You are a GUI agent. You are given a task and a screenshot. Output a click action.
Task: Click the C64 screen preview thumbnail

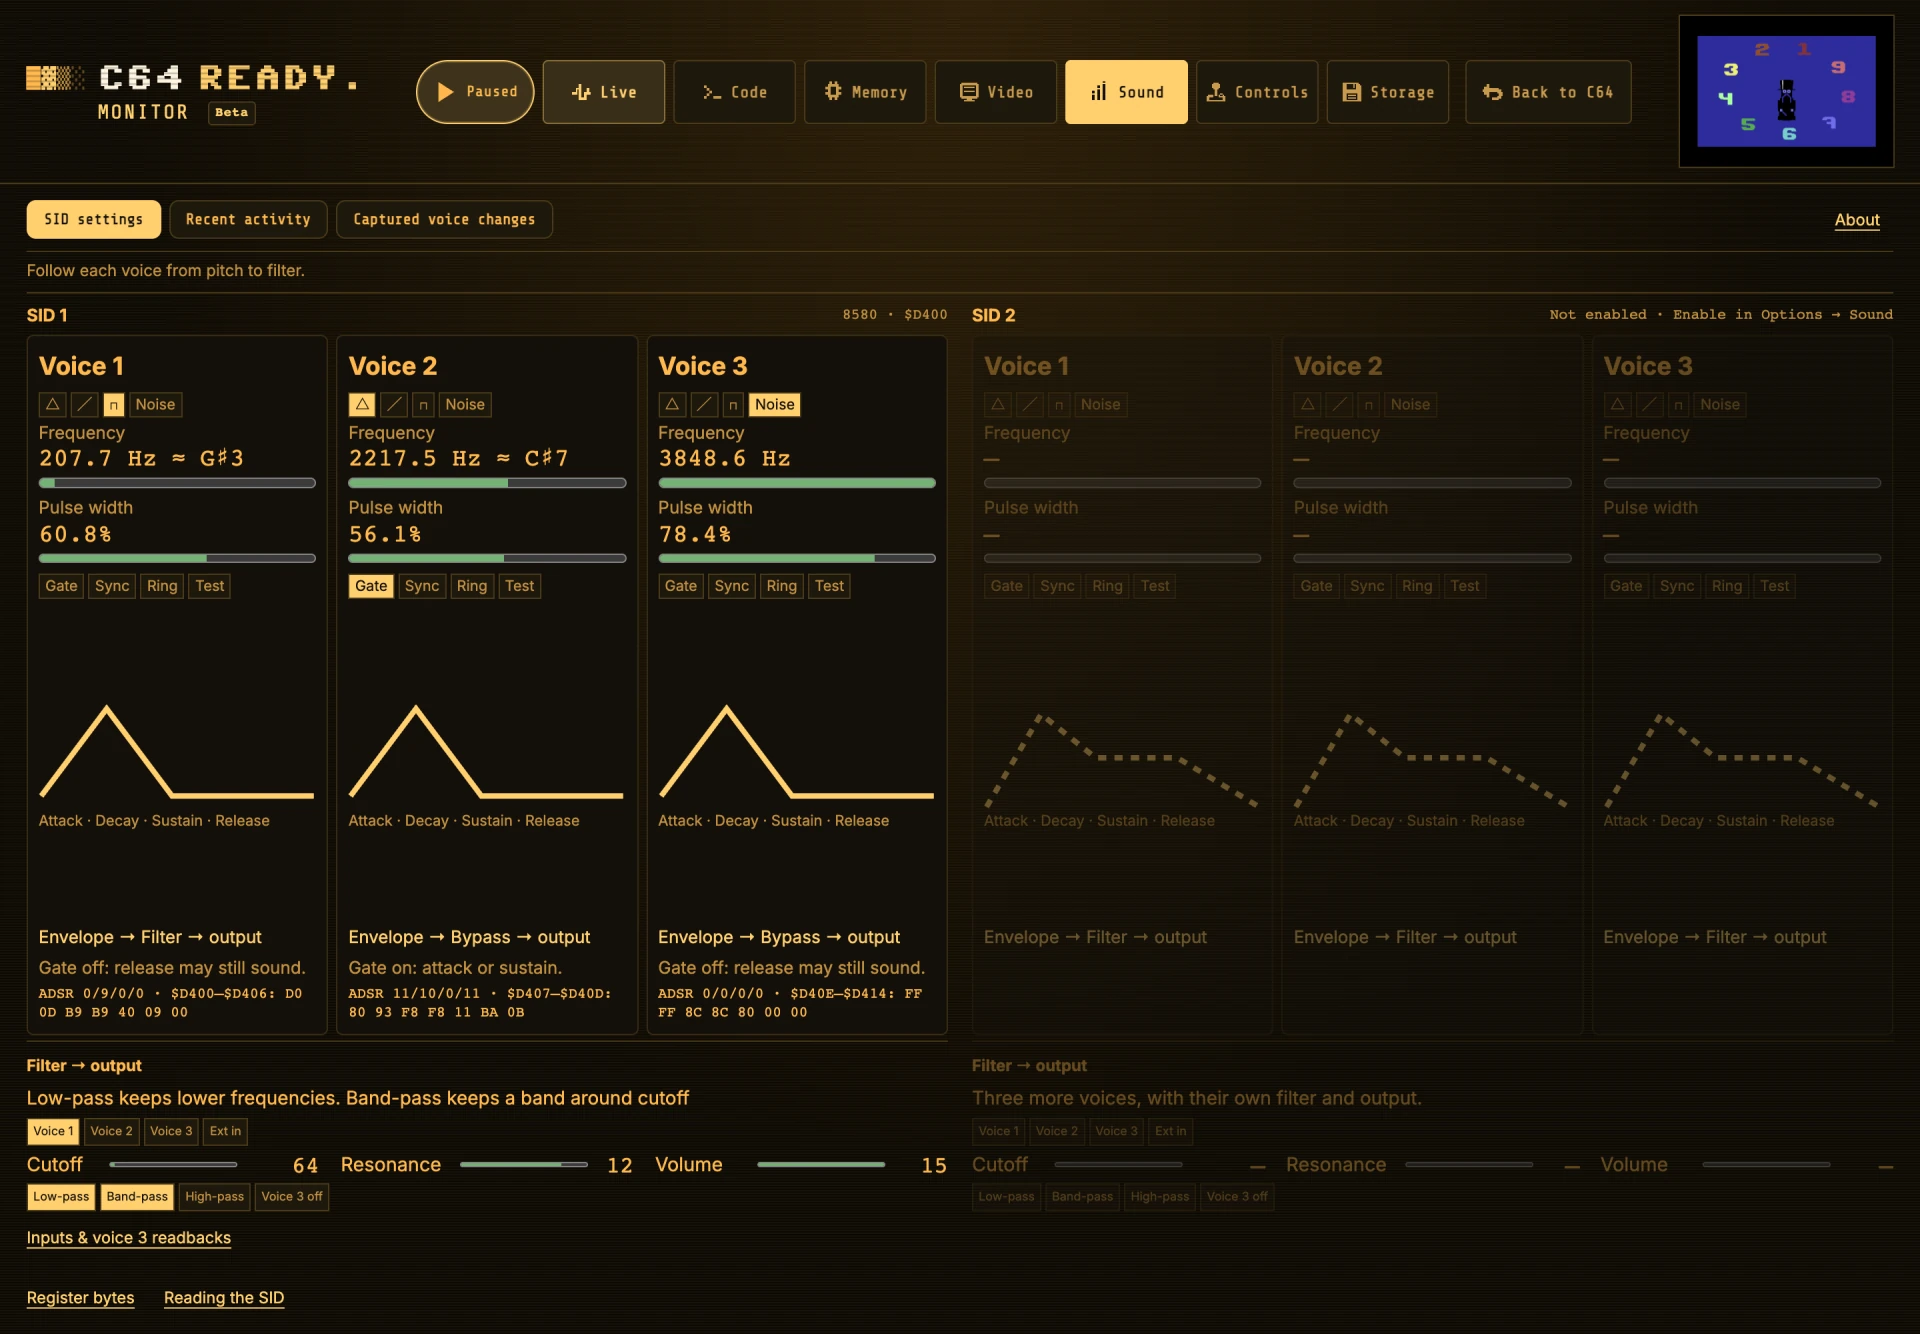[1786, 91]
